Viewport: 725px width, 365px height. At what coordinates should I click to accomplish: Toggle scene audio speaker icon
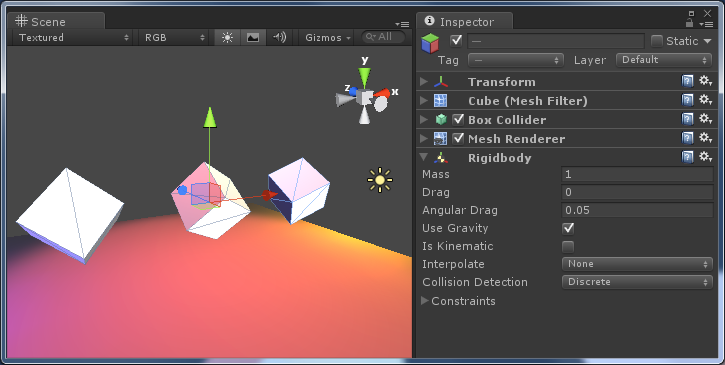pos(279,37)
